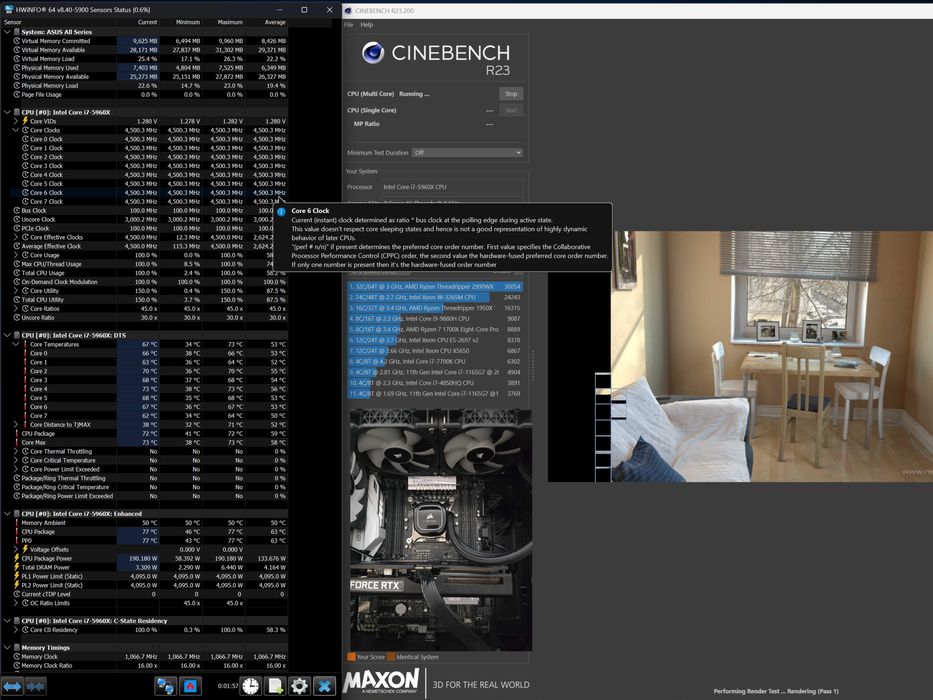Stop the CPU Multi Core test
Image resolution: width=933 pixels, height=700 pixels.
[511, 93]
